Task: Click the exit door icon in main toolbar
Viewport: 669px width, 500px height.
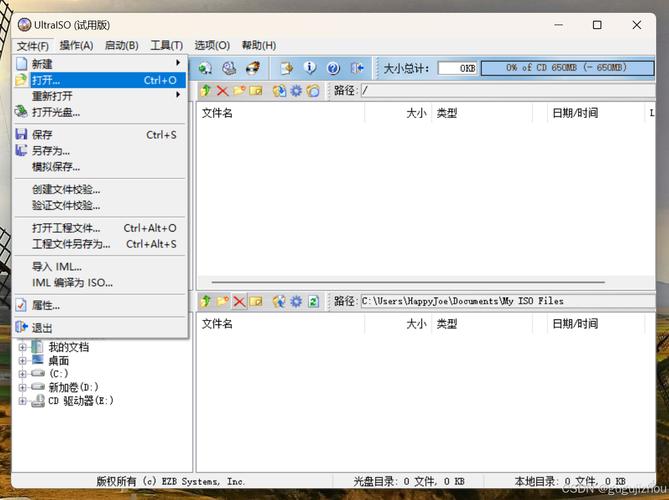Action: [x=357, y=68]
